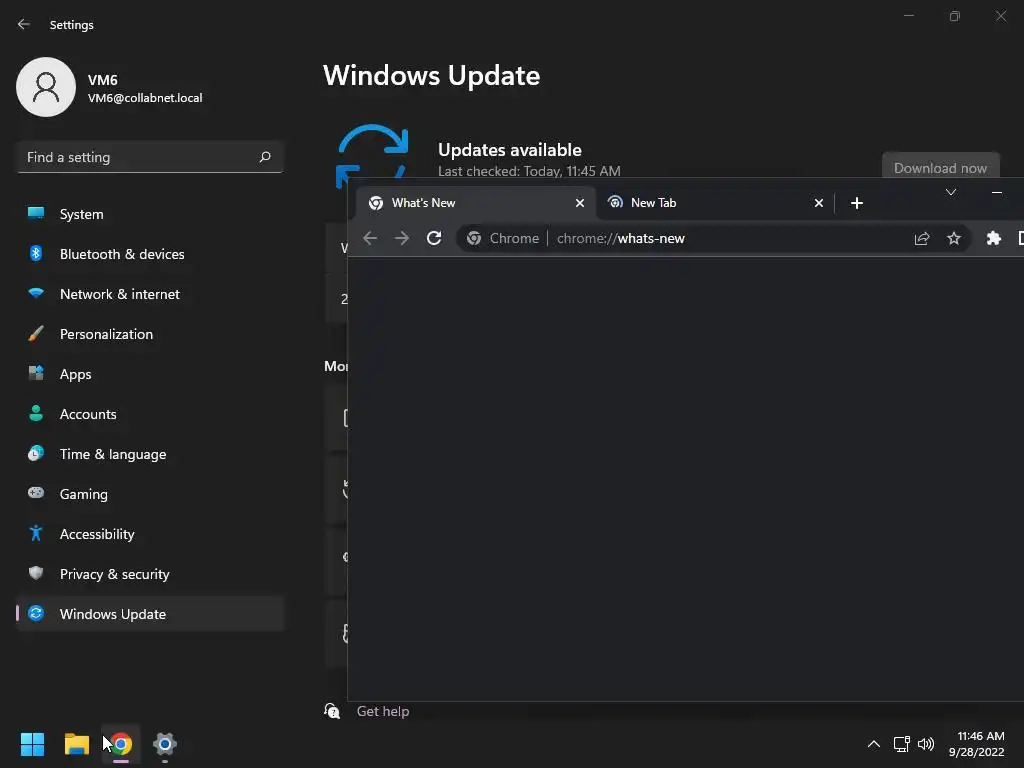The image size is (1024, 768).
Task: Click the volume speaker icon in tray
Action: point(925,744)
